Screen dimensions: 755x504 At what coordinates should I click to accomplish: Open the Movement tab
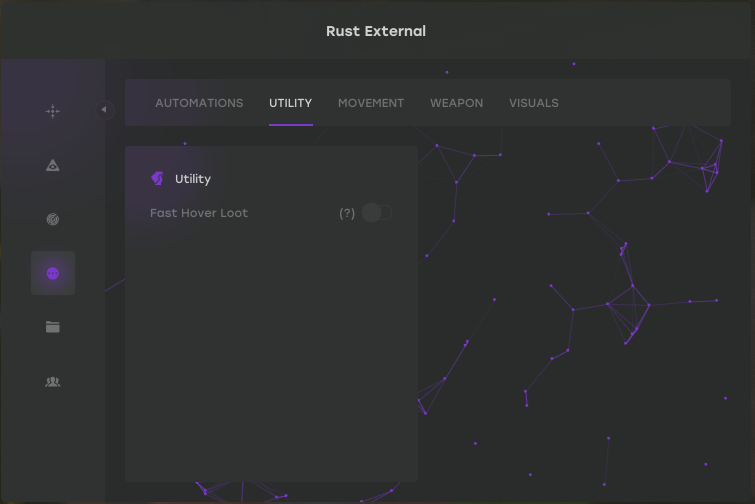tap(371, 103)
